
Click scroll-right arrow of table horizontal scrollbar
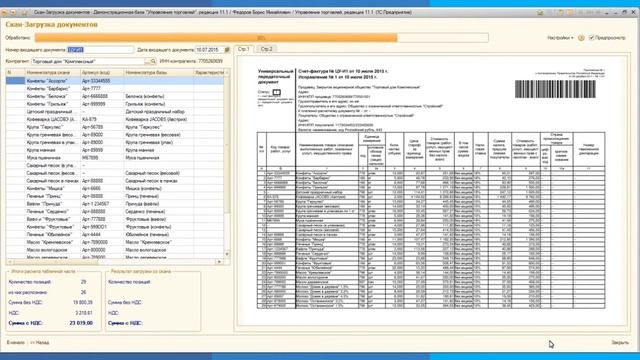220,262
